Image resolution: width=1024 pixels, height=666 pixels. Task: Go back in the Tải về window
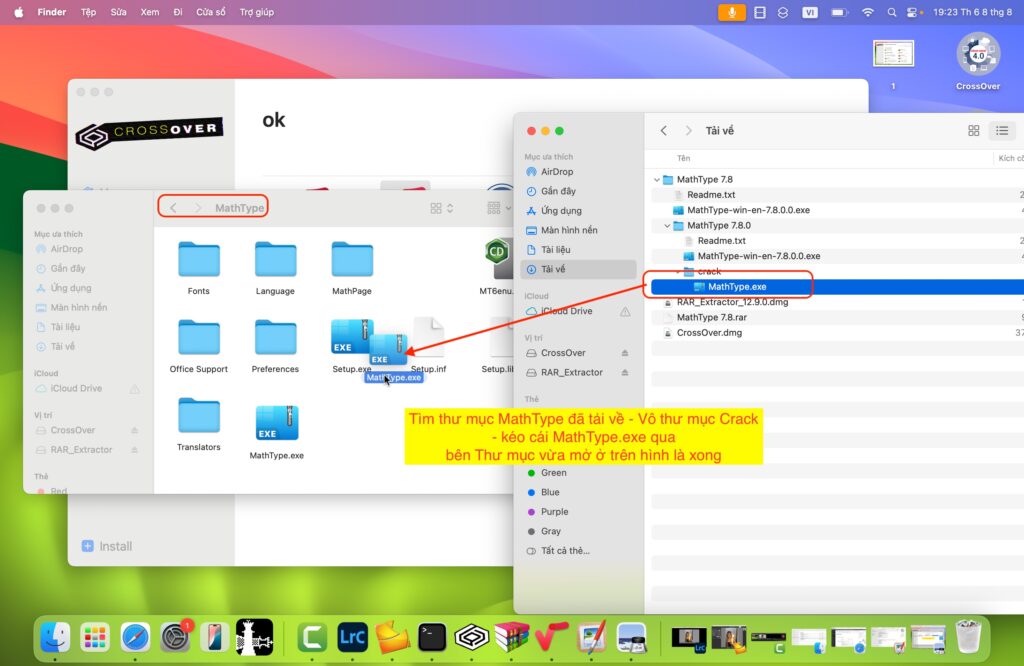tap(663, 131)
